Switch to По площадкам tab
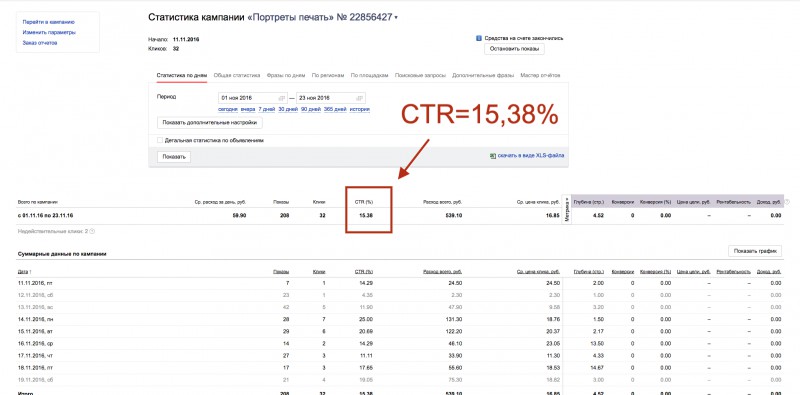 click(x=369, y=76)
